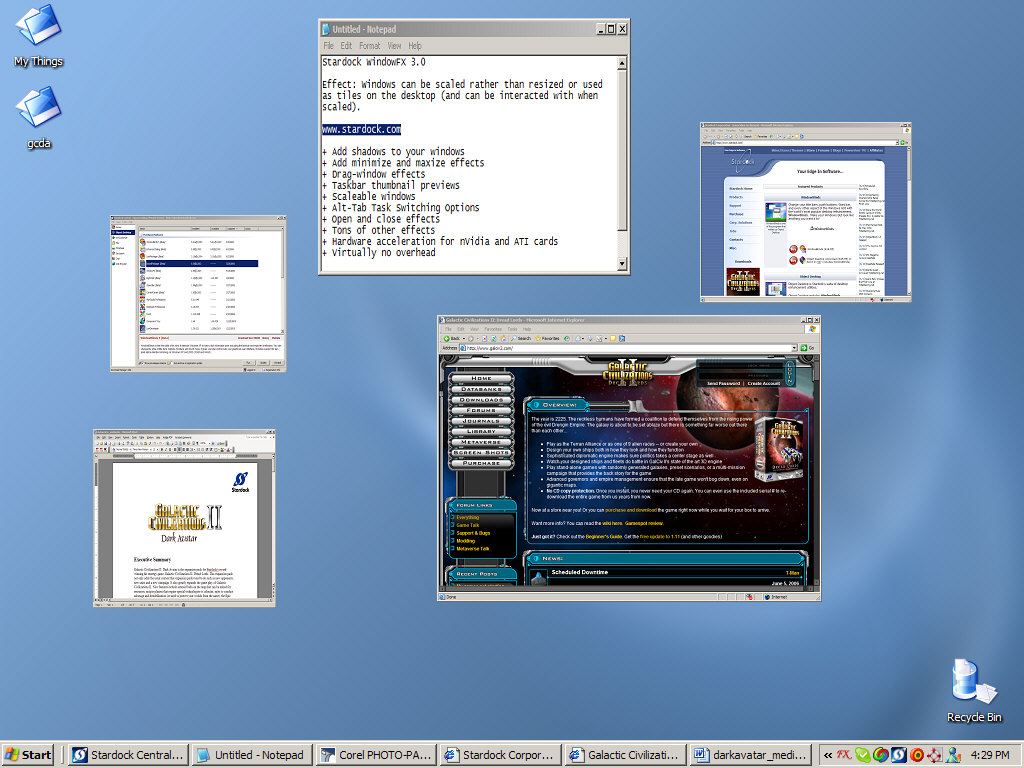This screenshot has height=768, width=1024.
Task: Open the Everything forum link
Action: (x=468, y=517)
